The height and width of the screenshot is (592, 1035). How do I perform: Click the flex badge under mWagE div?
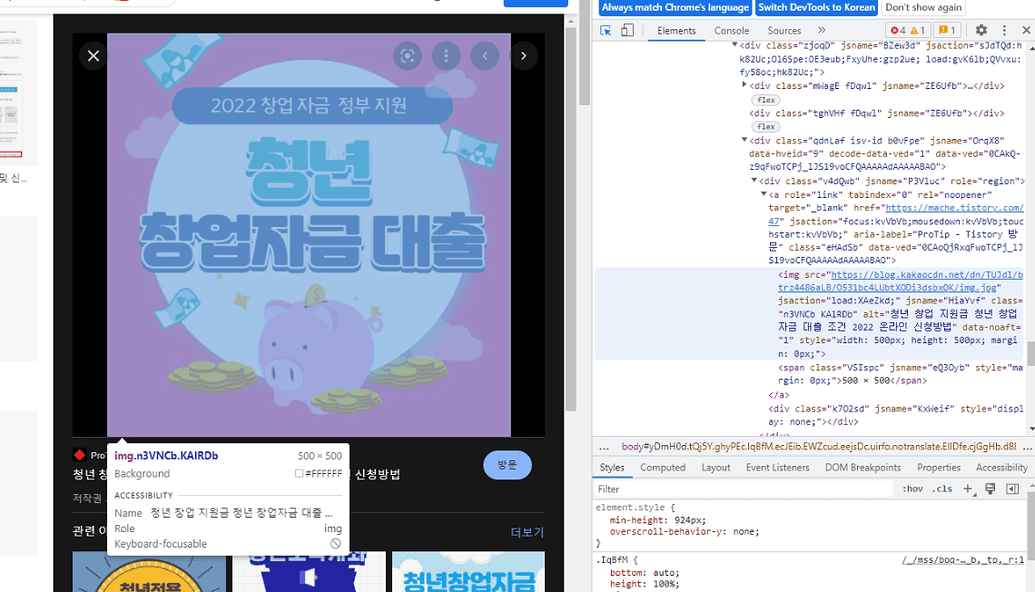[766, 100]
